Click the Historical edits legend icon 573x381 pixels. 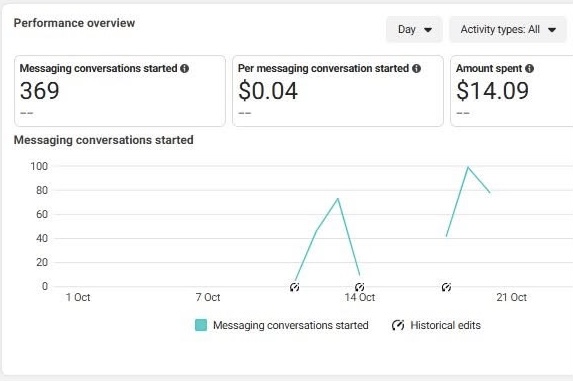tap(398, 325)
